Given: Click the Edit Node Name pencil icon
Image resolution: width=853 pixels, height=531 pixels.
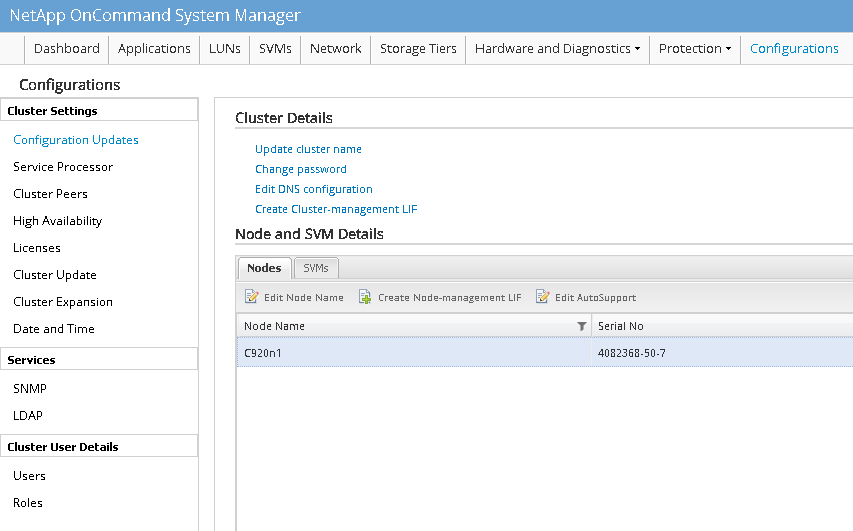Looking at the screenshot, I should pyautogui.click(x=251, y=297).
